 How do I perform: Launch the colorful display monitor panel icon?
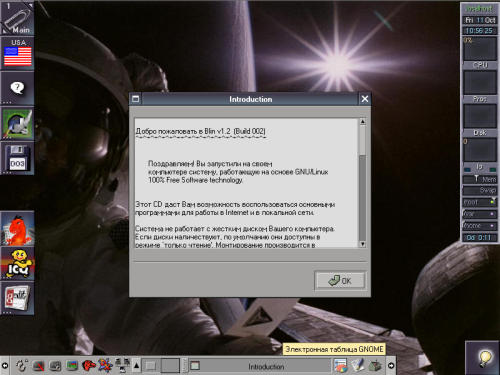click(72, 366)
